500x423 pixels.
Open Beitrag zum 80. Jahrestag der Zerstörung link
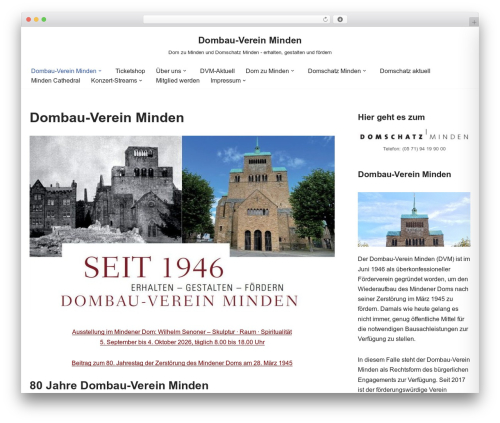(x=182, y=363)
